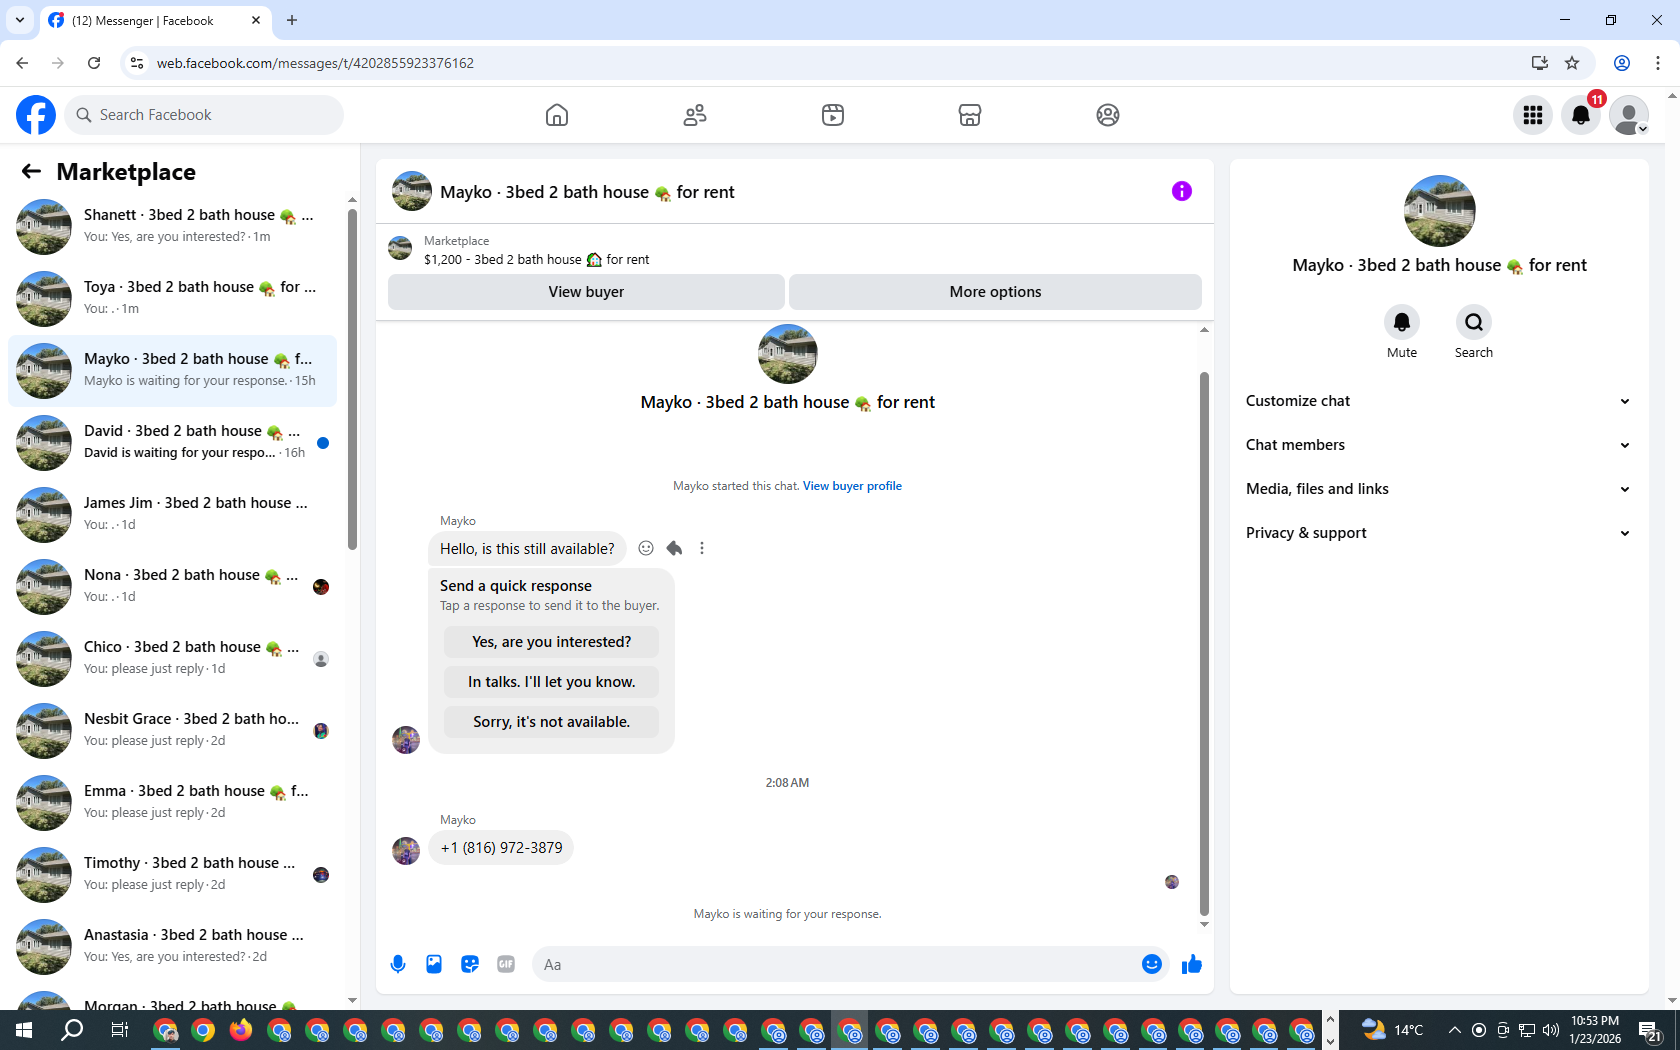Viewport: 1680px width, 1050px height.
Task: Open the emoji picker in message box
Action: point(1152,964)
